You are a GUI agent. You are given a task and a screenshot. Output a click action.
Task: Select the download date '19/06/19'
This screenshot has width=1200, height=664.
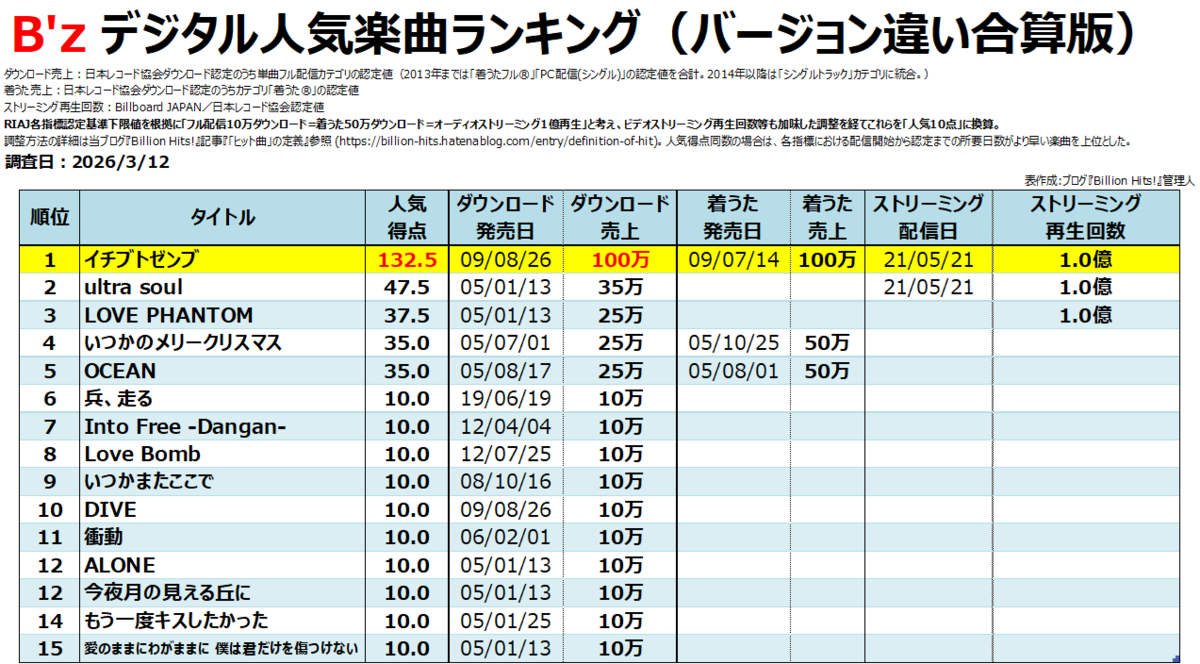click(x=506, y=398)
